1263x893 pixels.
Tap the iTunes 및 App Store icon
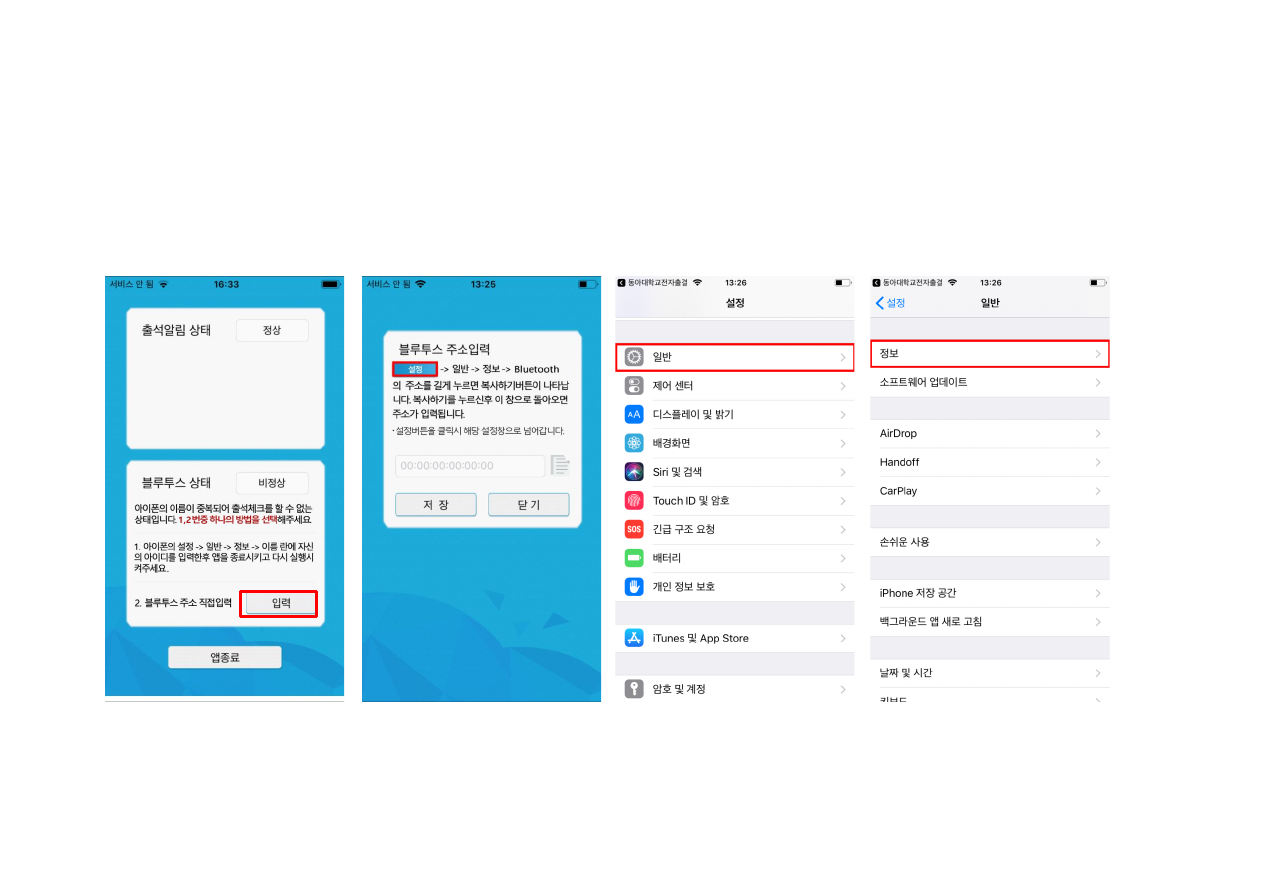pyautogui.click(x=634, y=638)
